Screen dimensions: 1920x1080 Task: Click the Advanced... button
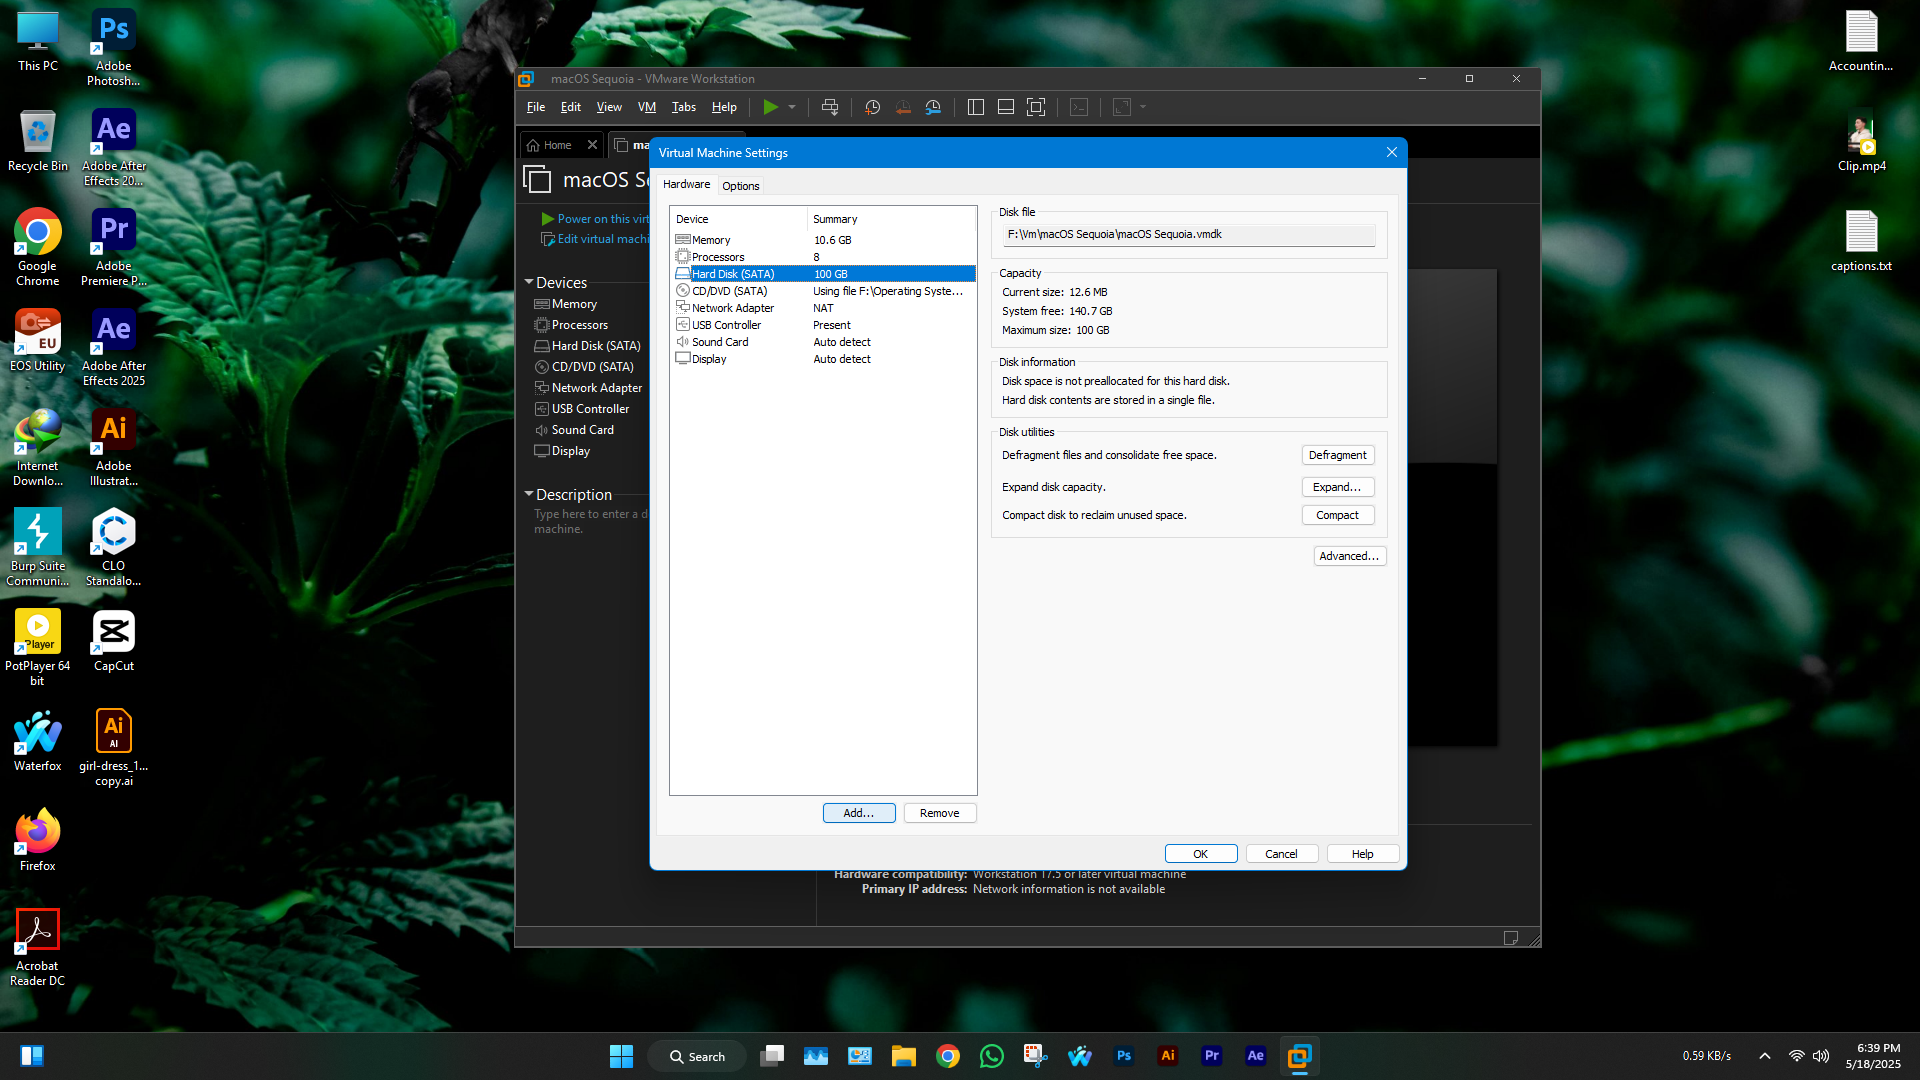tap(1348, 556)
